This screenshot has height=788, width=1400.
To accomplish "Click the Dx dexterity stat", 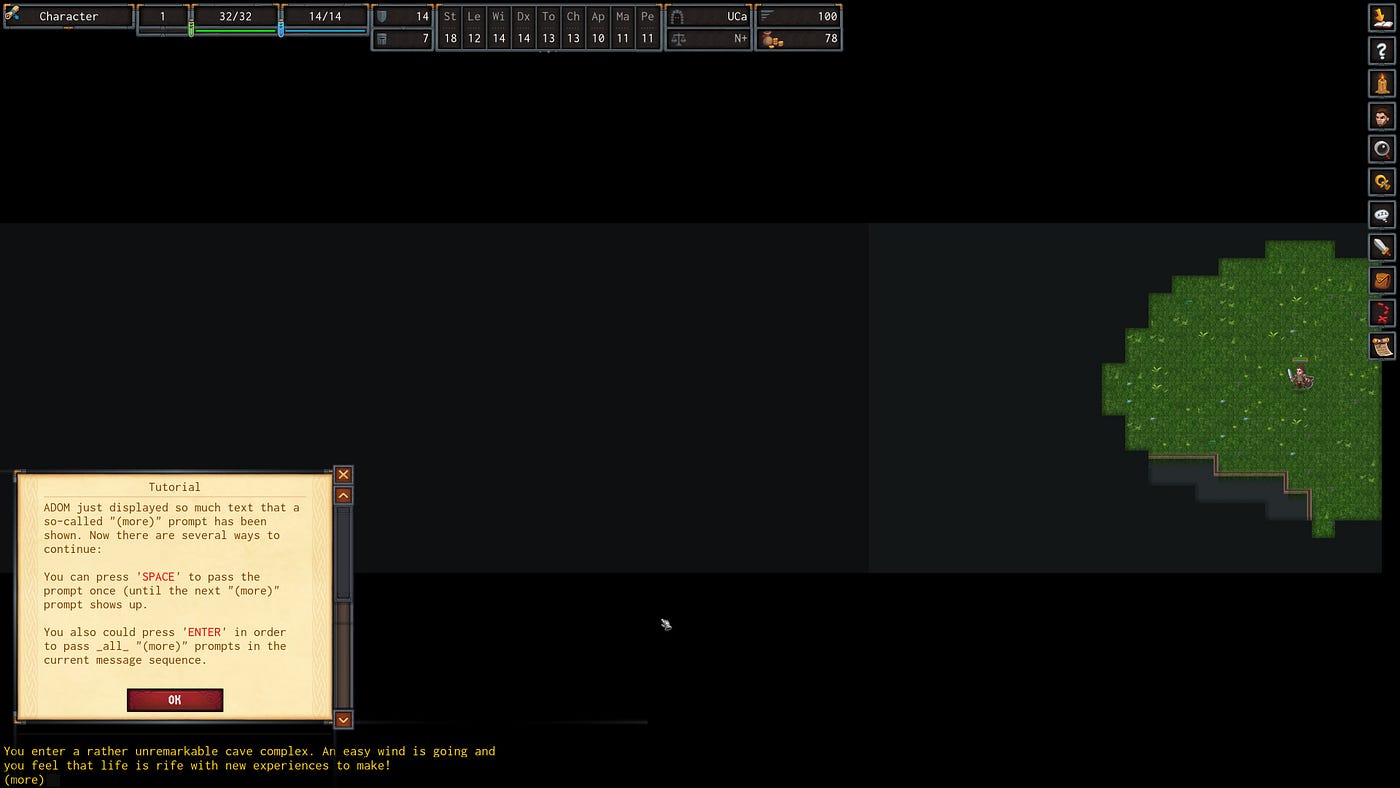I will pos(523,28).
